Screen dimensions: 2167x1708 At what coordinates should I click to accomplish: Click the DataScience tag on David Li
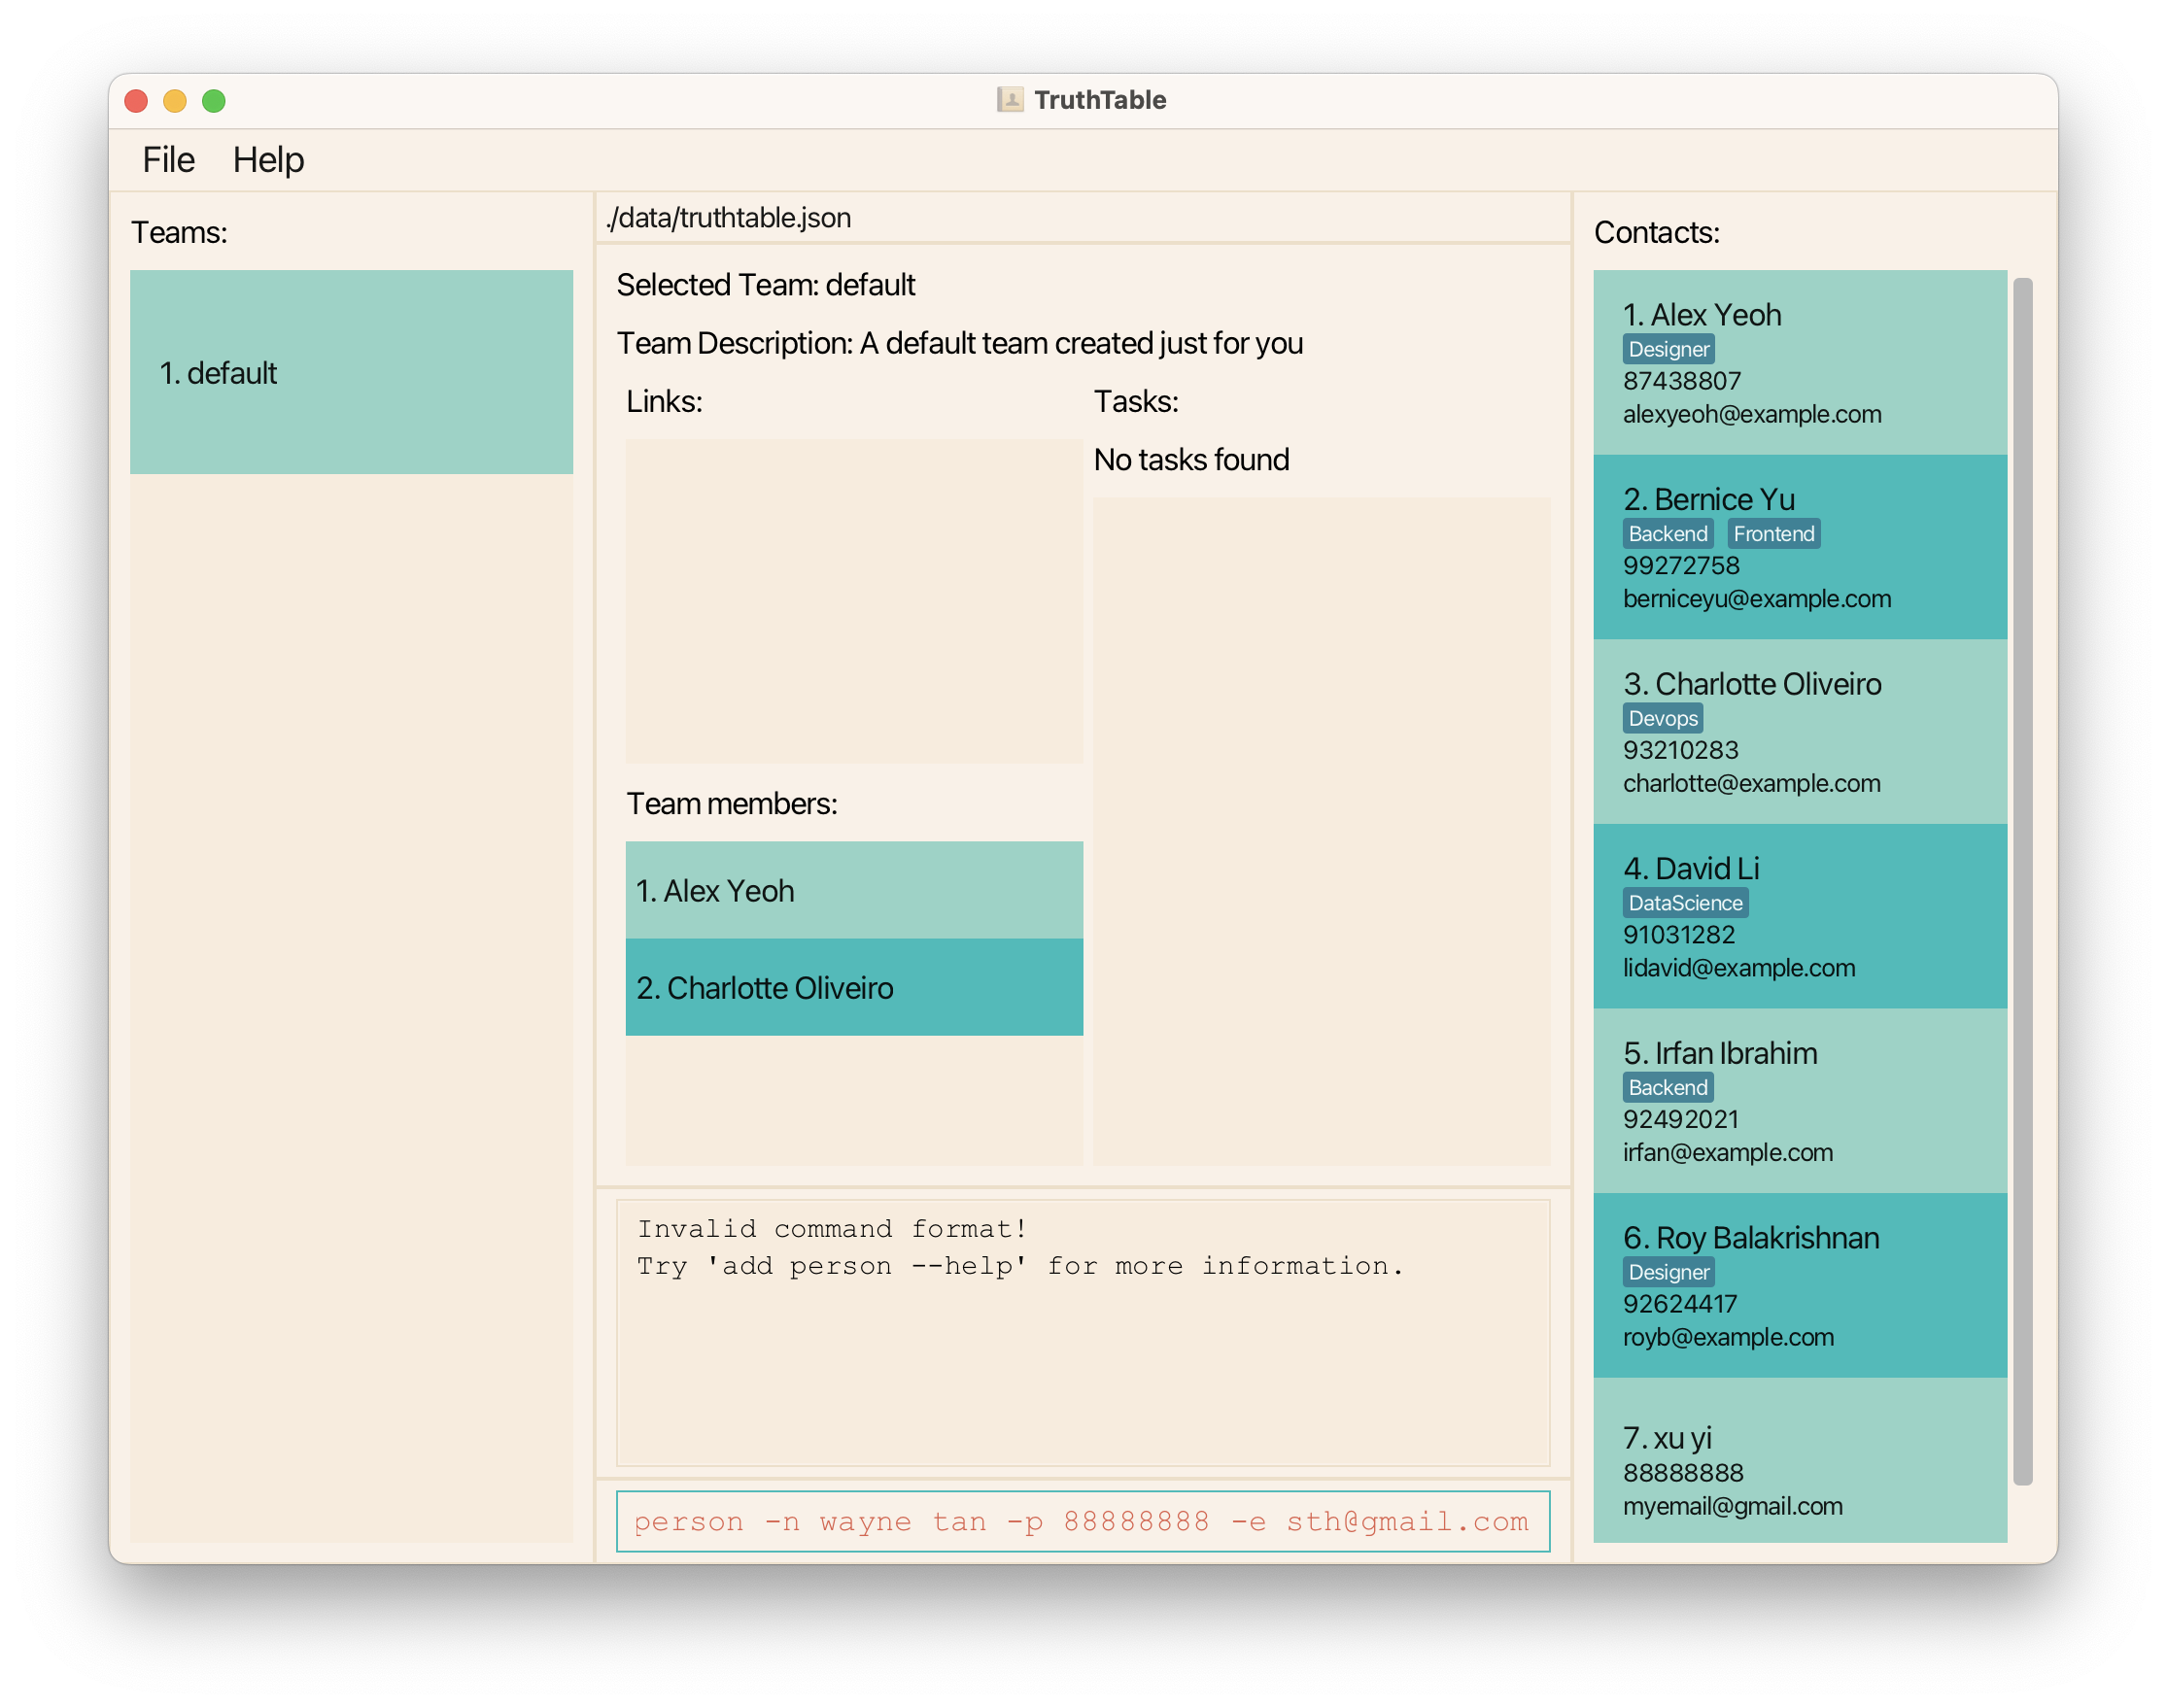(x=1684, y=903)
